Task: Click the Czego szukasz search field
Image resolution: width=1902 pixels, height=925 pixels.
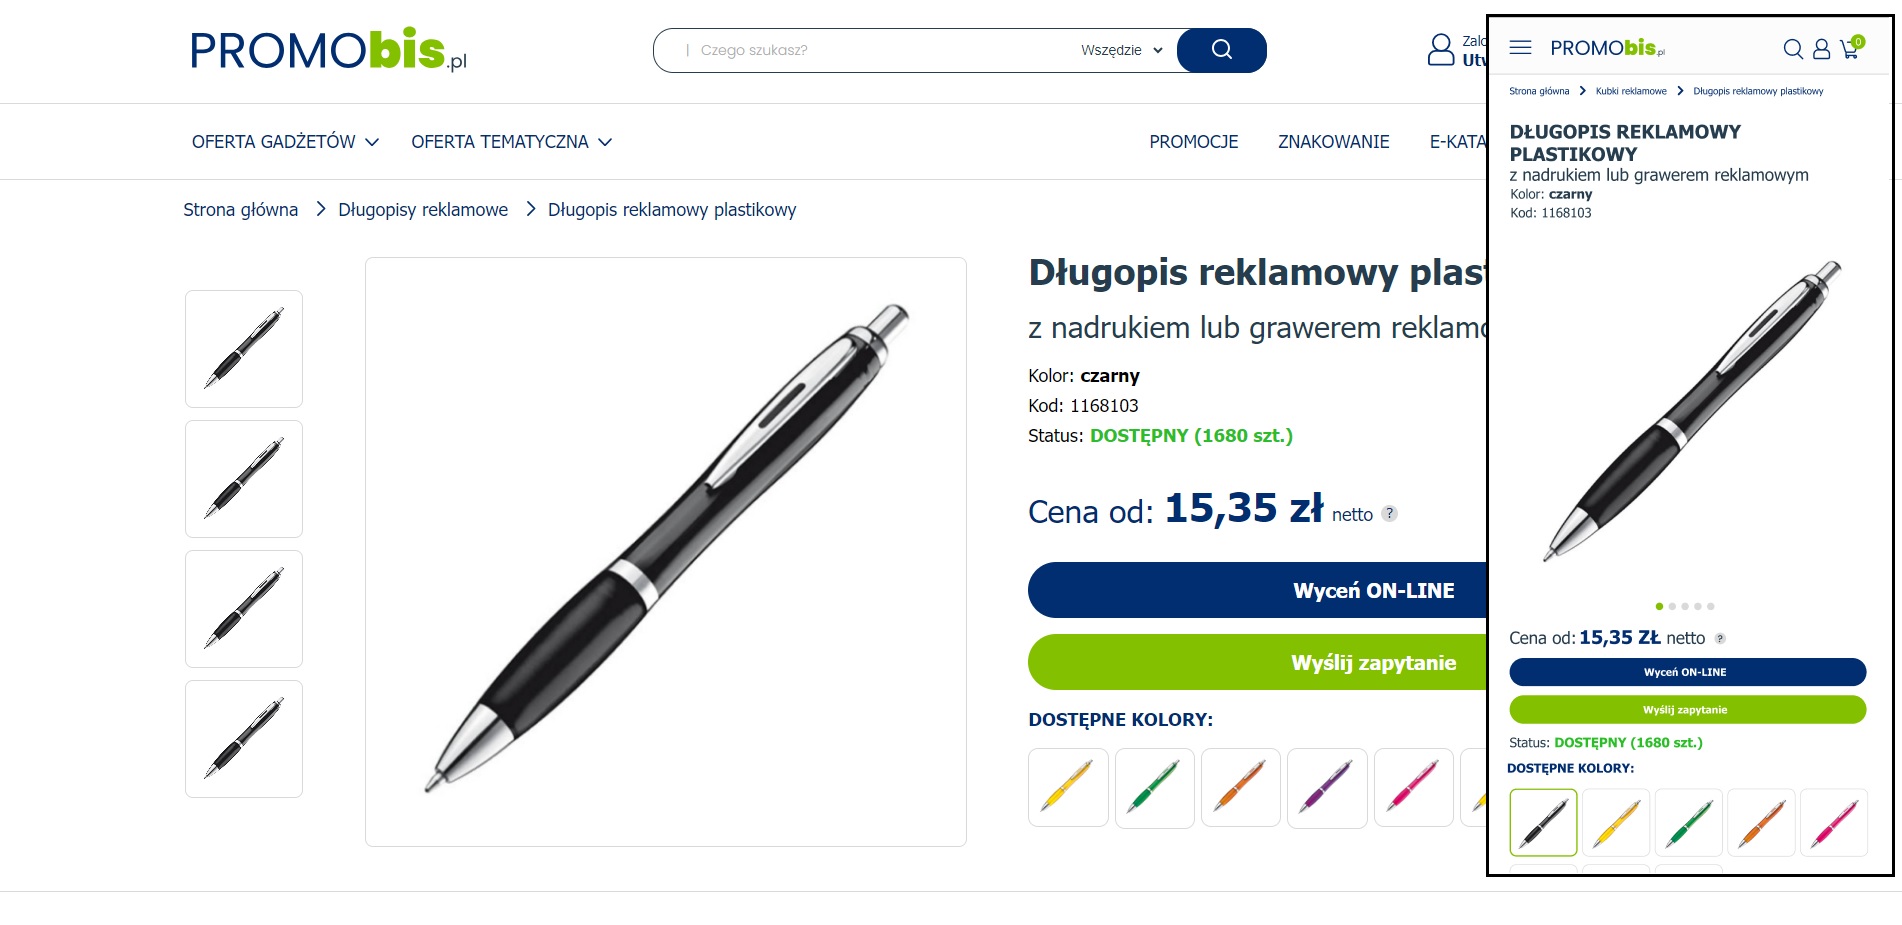Action: pyautogui.click(x=880, y=50)
